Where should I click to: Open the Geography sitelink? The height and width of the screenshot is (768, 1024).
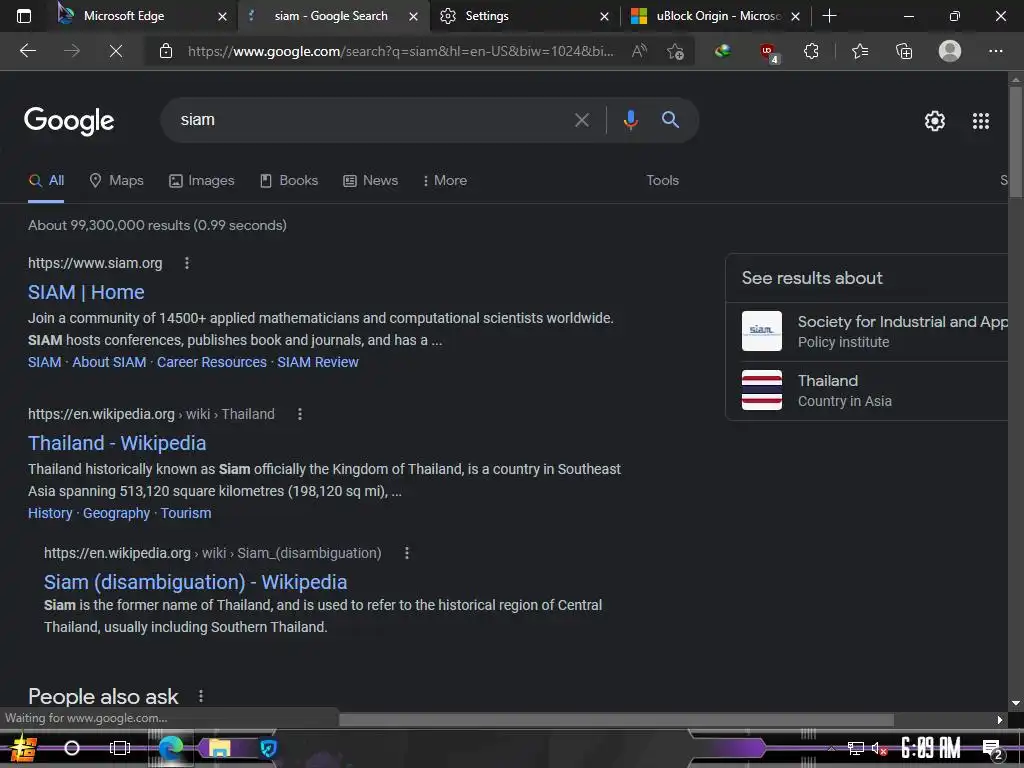pos(116,513)
